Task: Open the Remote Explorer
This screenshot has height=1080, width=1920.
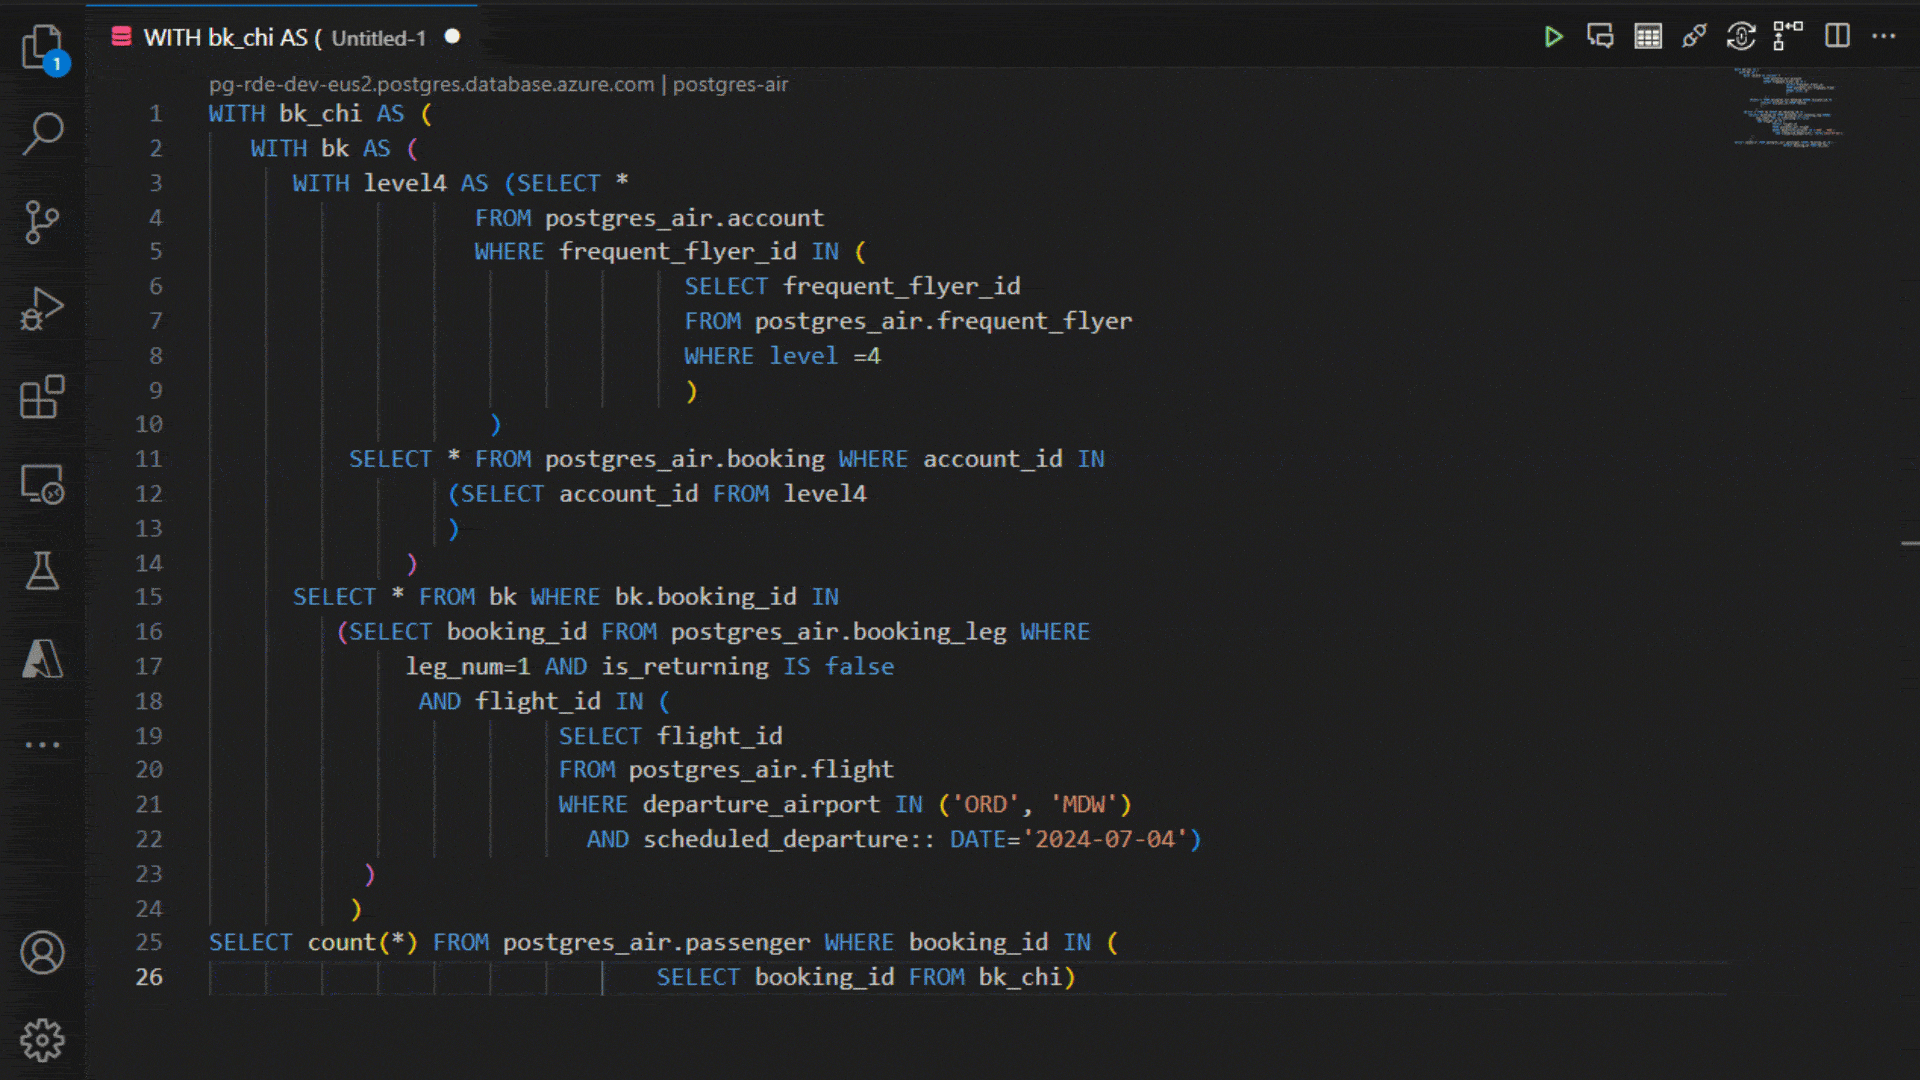Action: coord(42,484)
